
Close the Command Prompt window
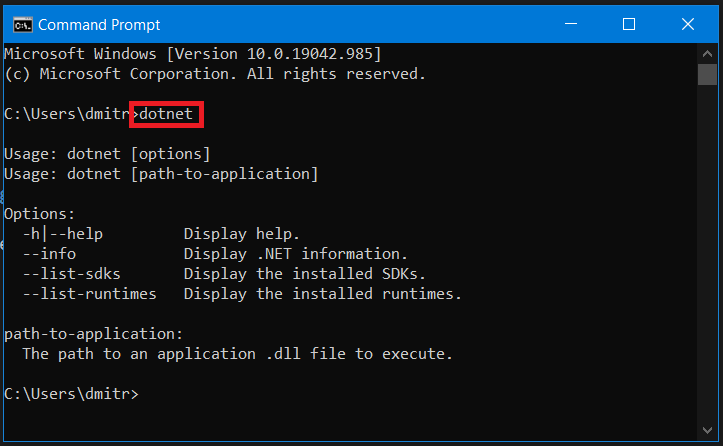point(686,24)
